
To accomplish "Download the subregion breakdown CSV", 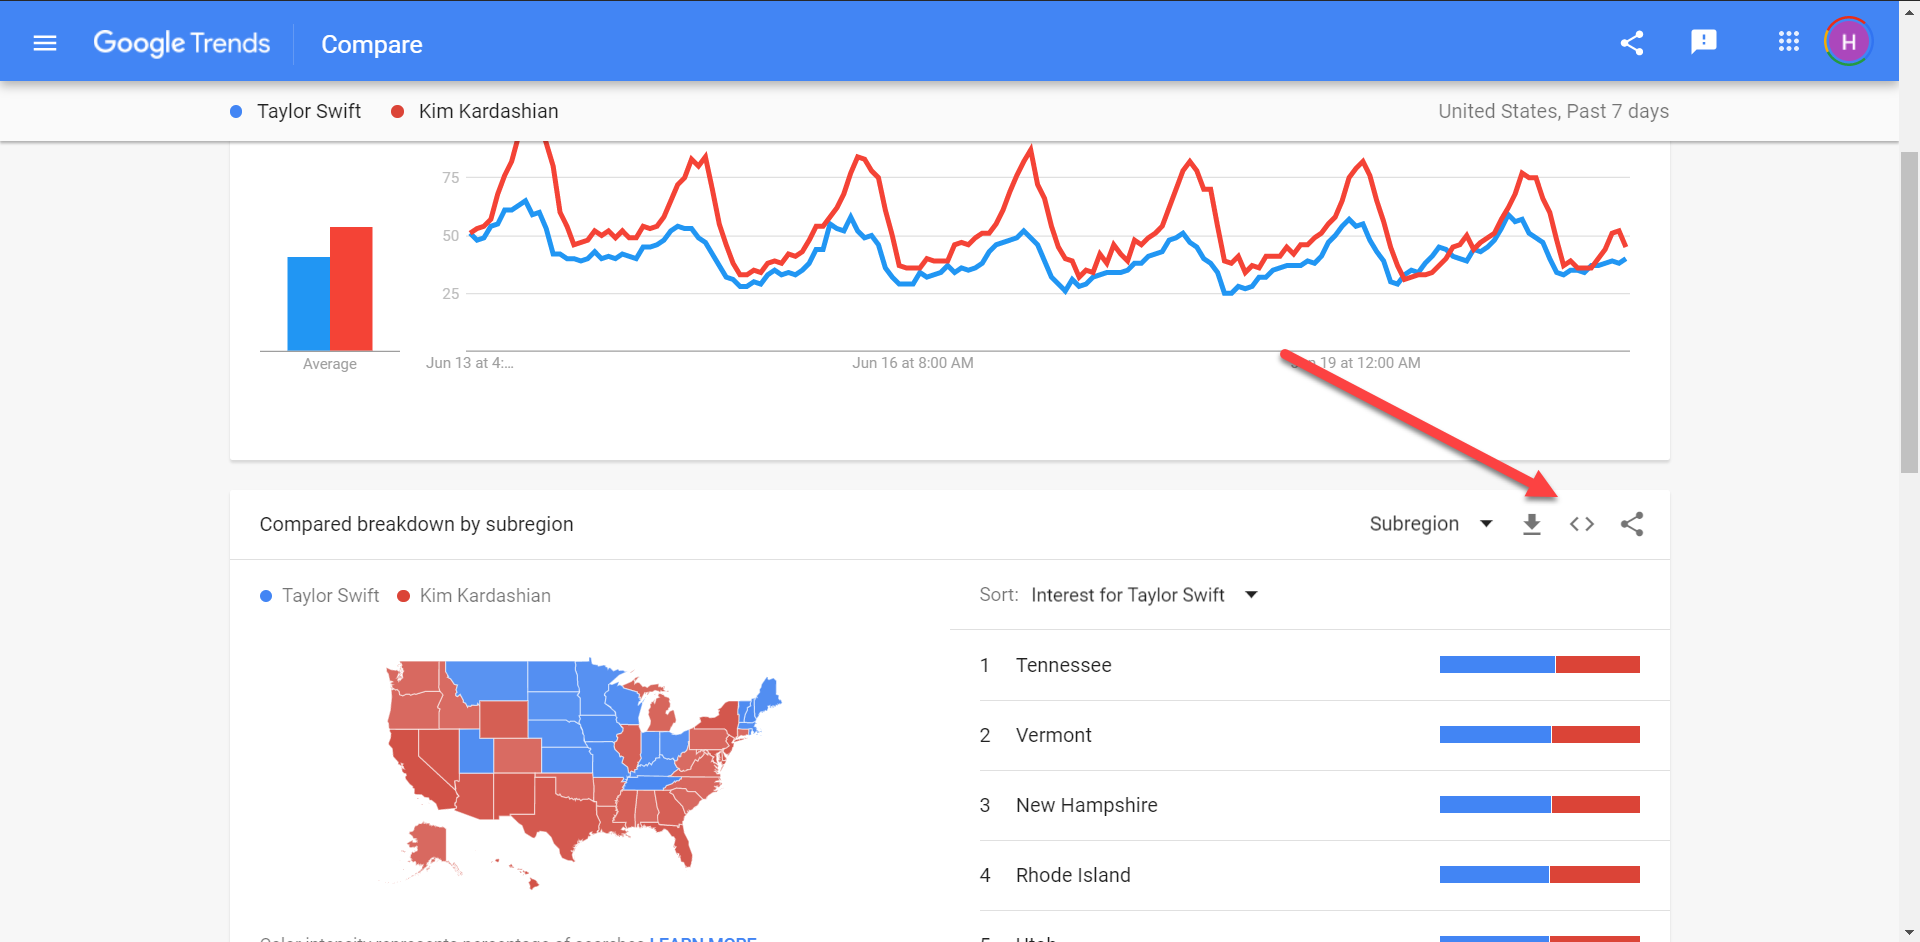I will tap(1531, 524).
